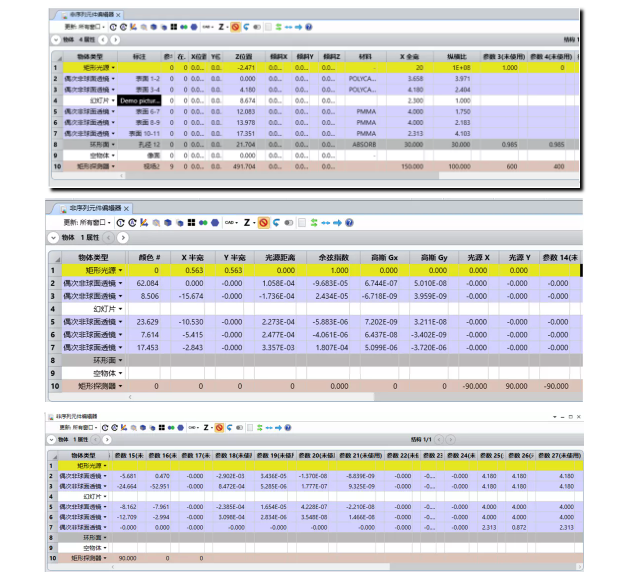Open the help question-mark icon in middle editor
Viewport: 642px width, 581px height.
(x=349, y=223)
